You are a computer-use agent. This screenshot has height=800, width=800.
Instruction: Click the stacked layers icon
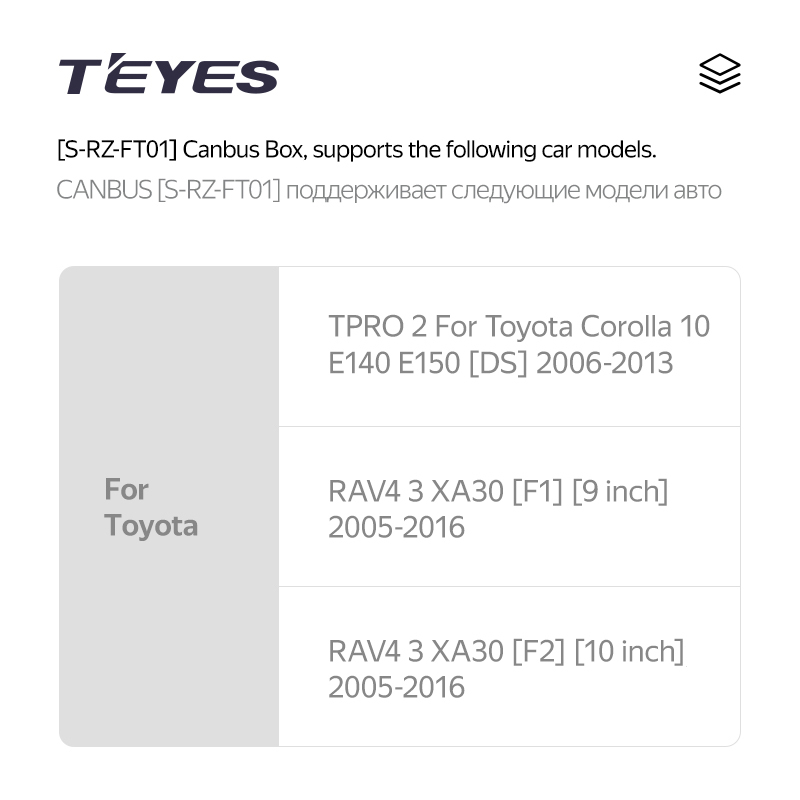point(719,73)
